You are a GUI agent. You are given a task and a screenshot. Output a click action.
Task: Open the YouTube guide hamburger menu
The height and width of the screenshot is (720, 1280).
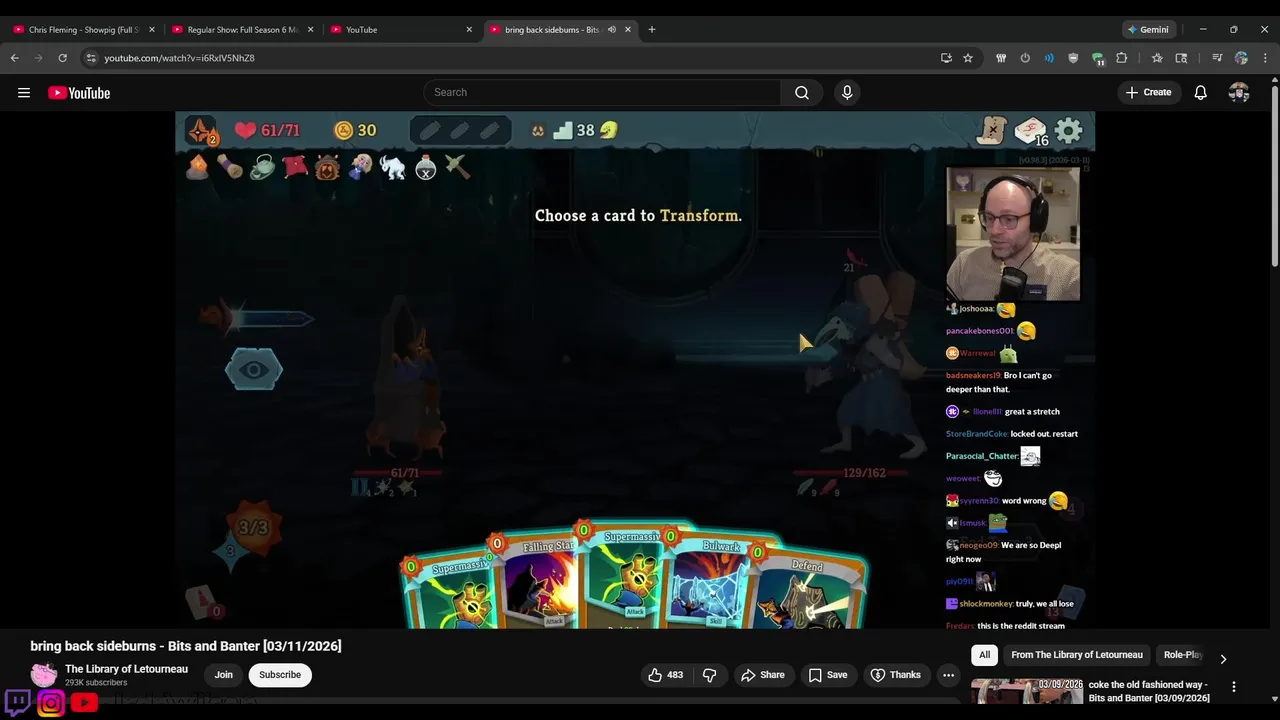24,93
